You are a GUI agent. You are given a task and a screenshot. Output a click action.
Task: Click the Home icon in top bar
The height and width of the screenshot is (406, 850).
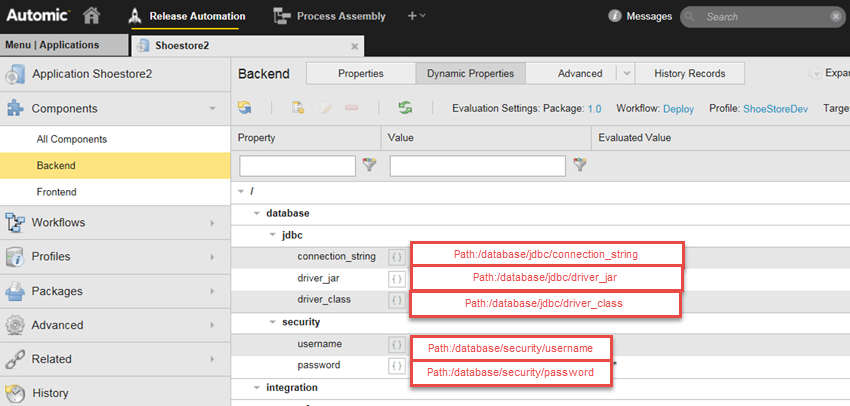[x=92, y=16]
